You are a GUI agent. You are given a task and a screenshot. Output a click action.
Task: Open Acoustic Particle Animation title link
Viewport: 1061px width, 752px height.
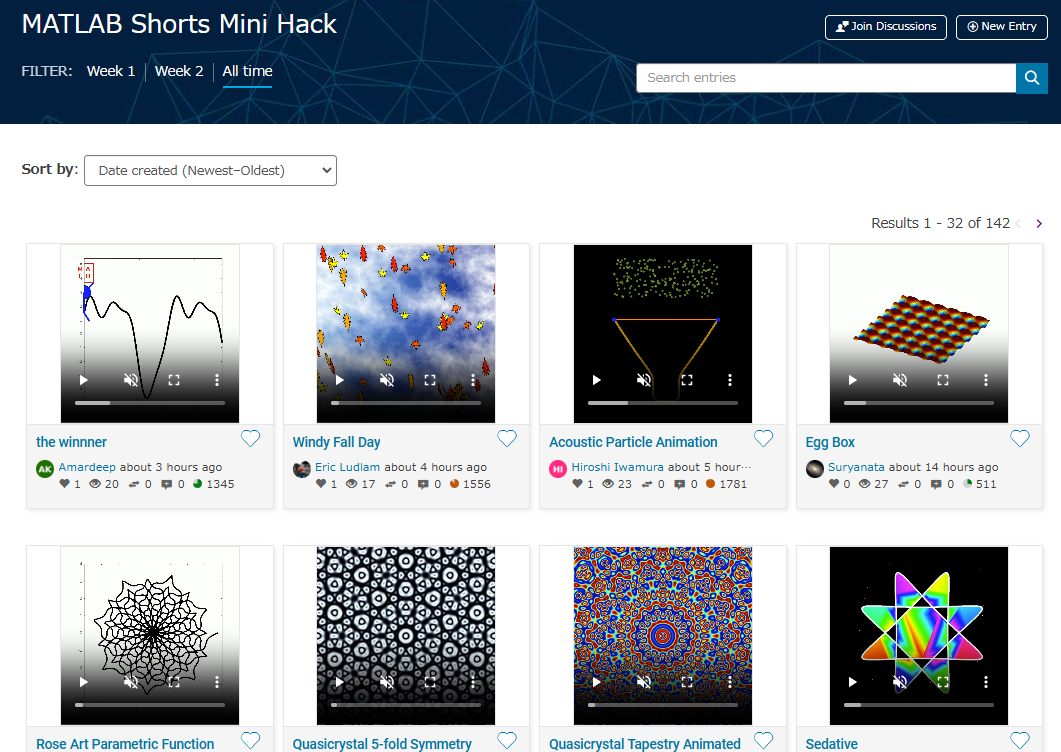[x=633, y=442]
